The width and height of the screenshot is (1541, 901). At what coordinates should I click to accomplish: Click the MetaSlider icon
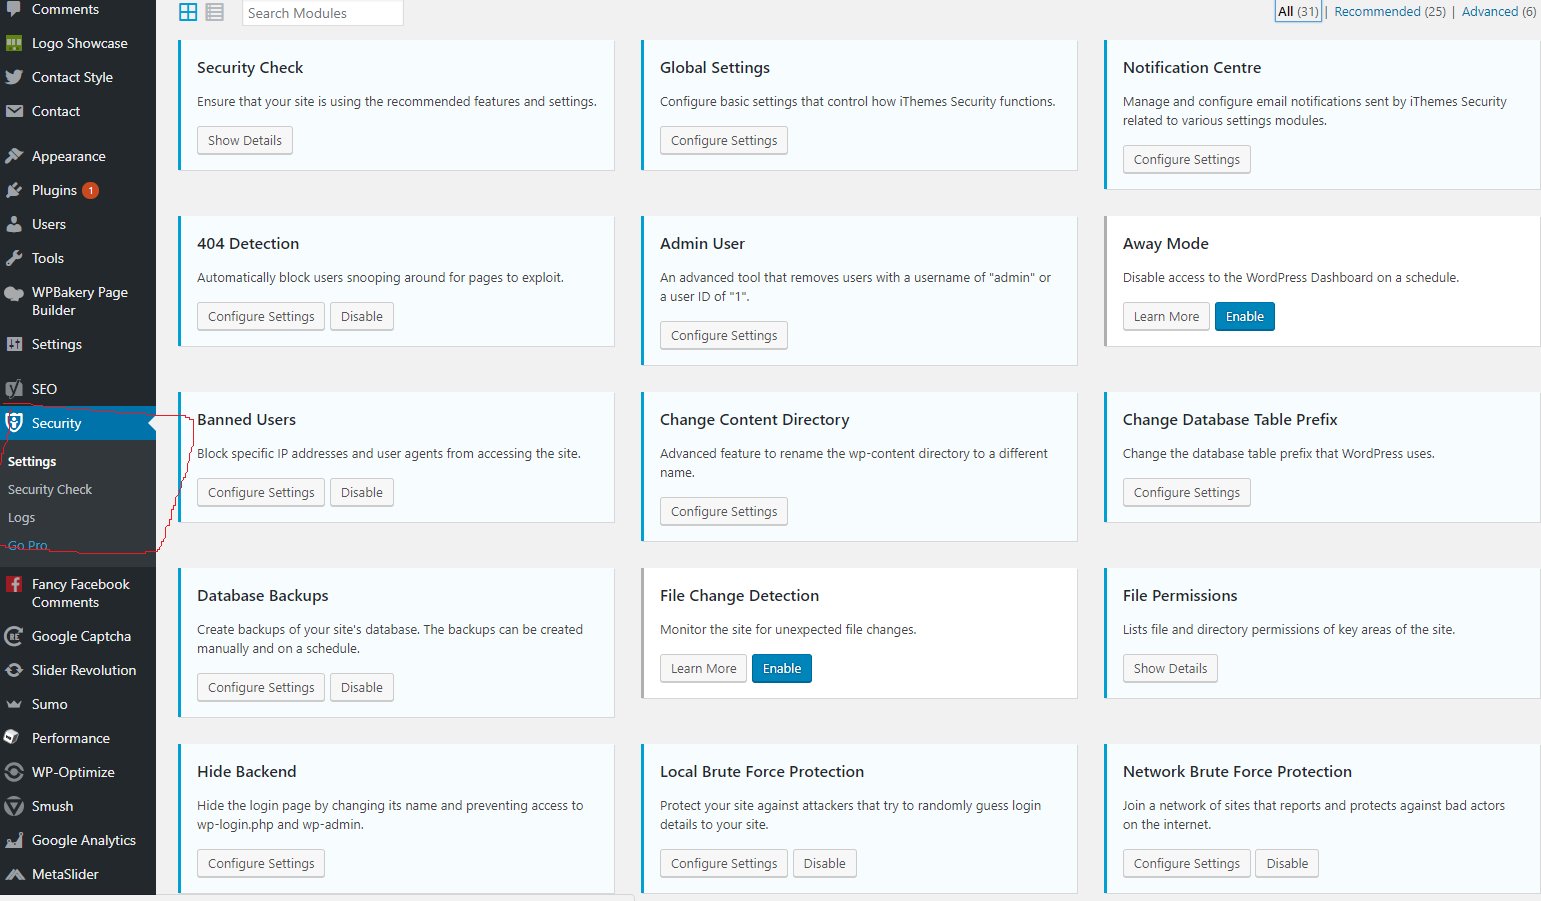pos(14,874)
